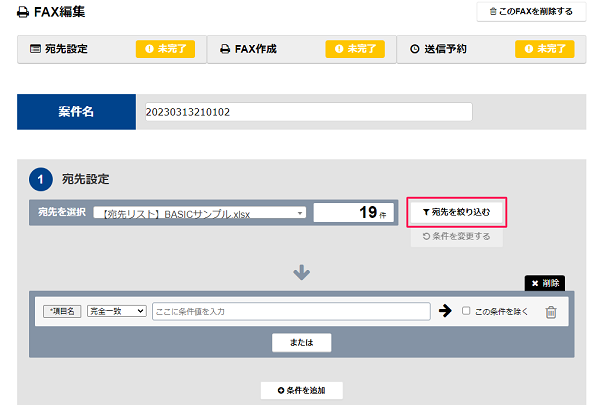Click the black 削除 close tag

click(x=545, y=283)
